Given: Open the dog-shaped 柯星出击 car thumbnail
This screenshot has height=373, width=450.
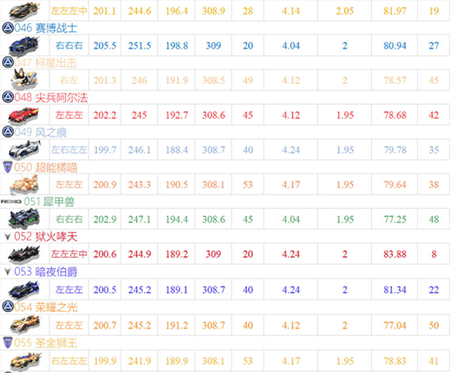Looking at the screenshot, I should click(24, 80).
